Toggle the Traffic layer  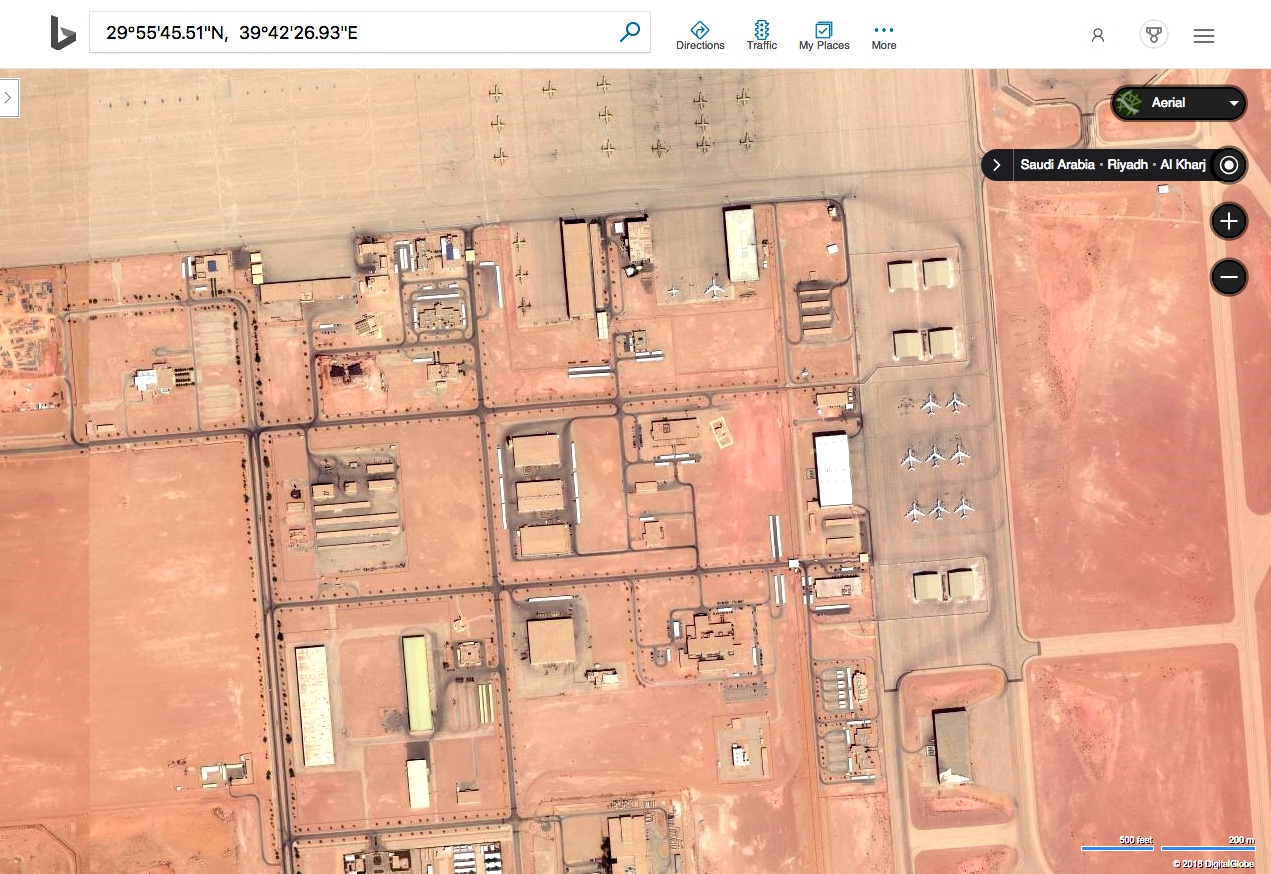[x=762, y=36]
